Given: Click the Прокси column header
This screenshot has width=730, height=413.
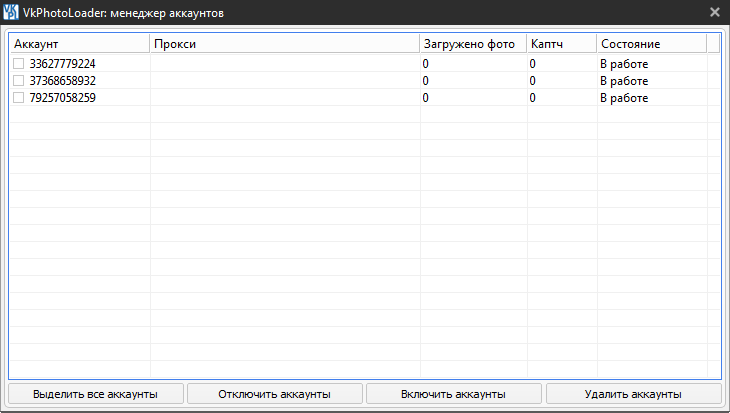Looking at the screenshot, I should point(284,45).
